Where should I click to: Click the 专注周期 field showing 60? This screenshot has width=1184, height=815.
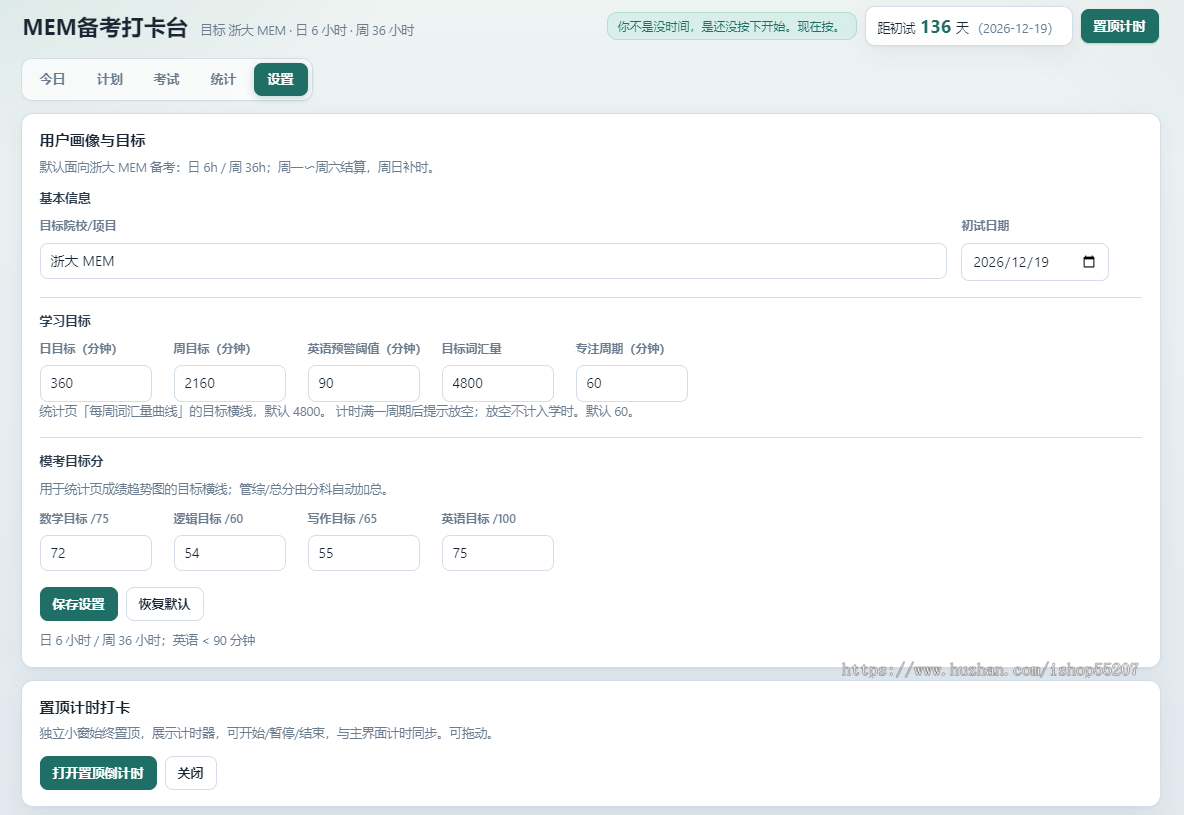click(x=631, y=383)
